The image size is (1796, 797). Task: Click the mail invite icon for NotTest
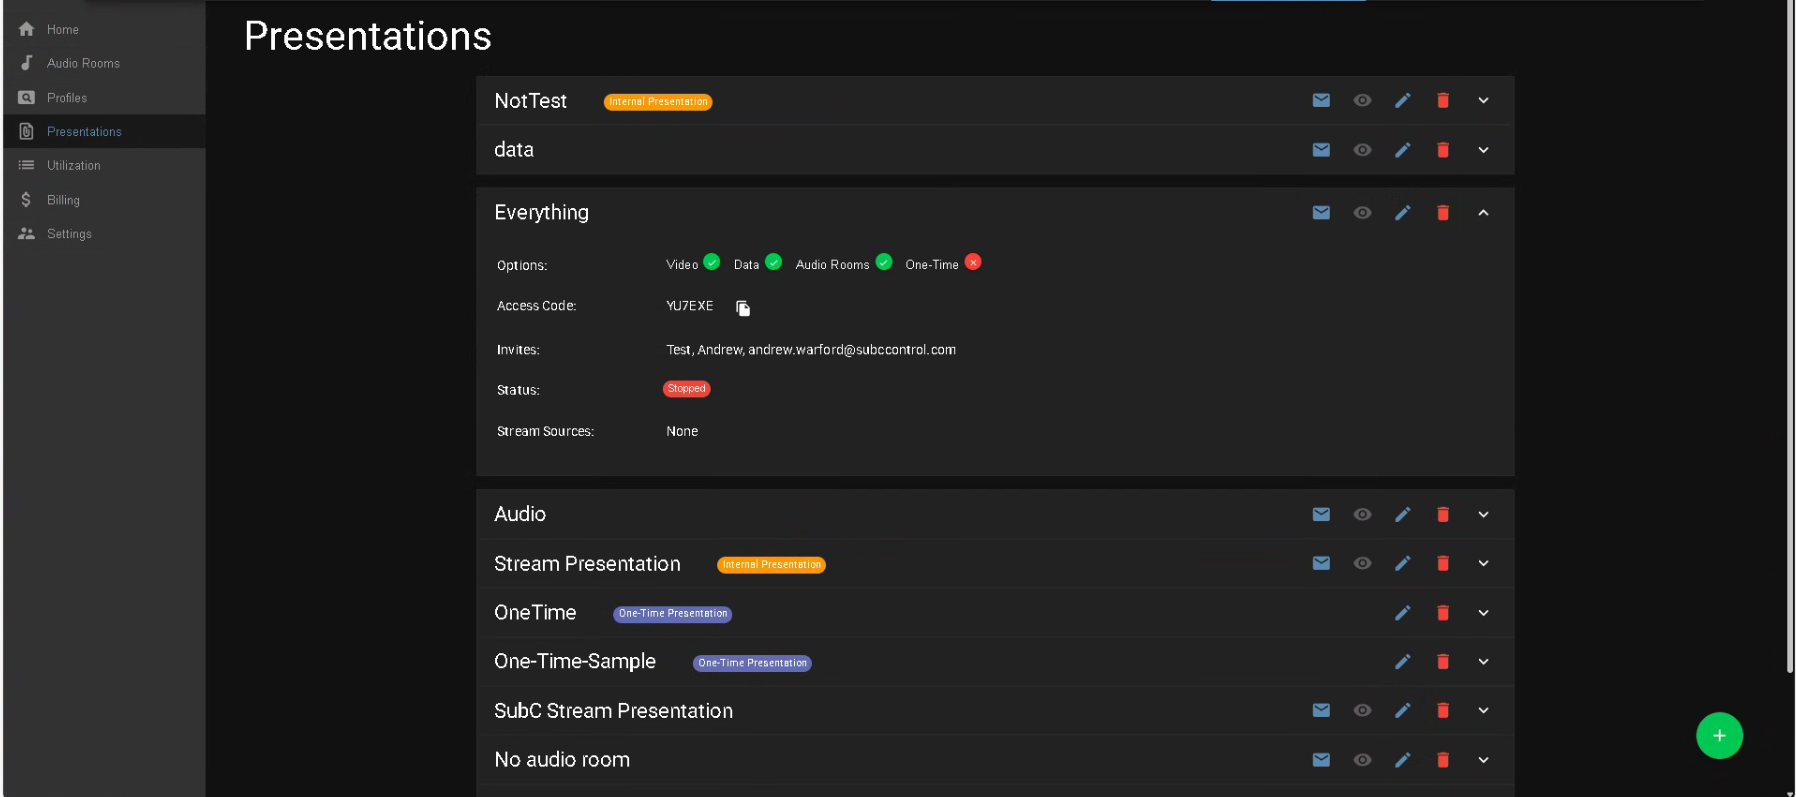[x=1321, y=100]
